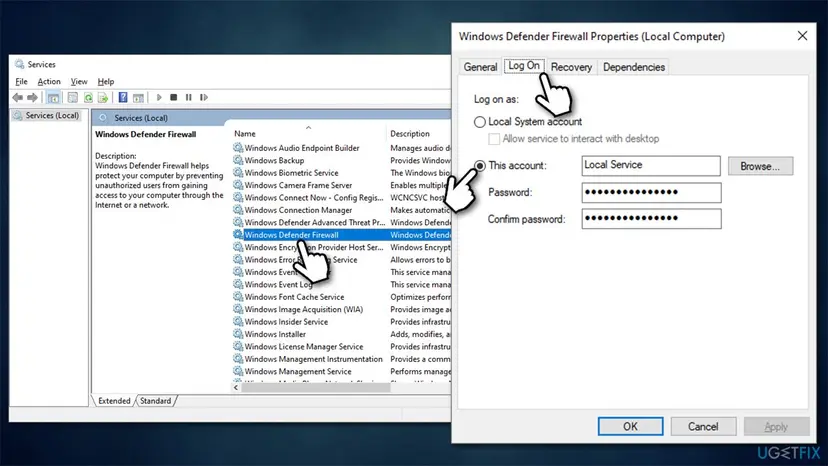Select the Local System account radio button
828x466 pixels.
(x=479, y=122)
